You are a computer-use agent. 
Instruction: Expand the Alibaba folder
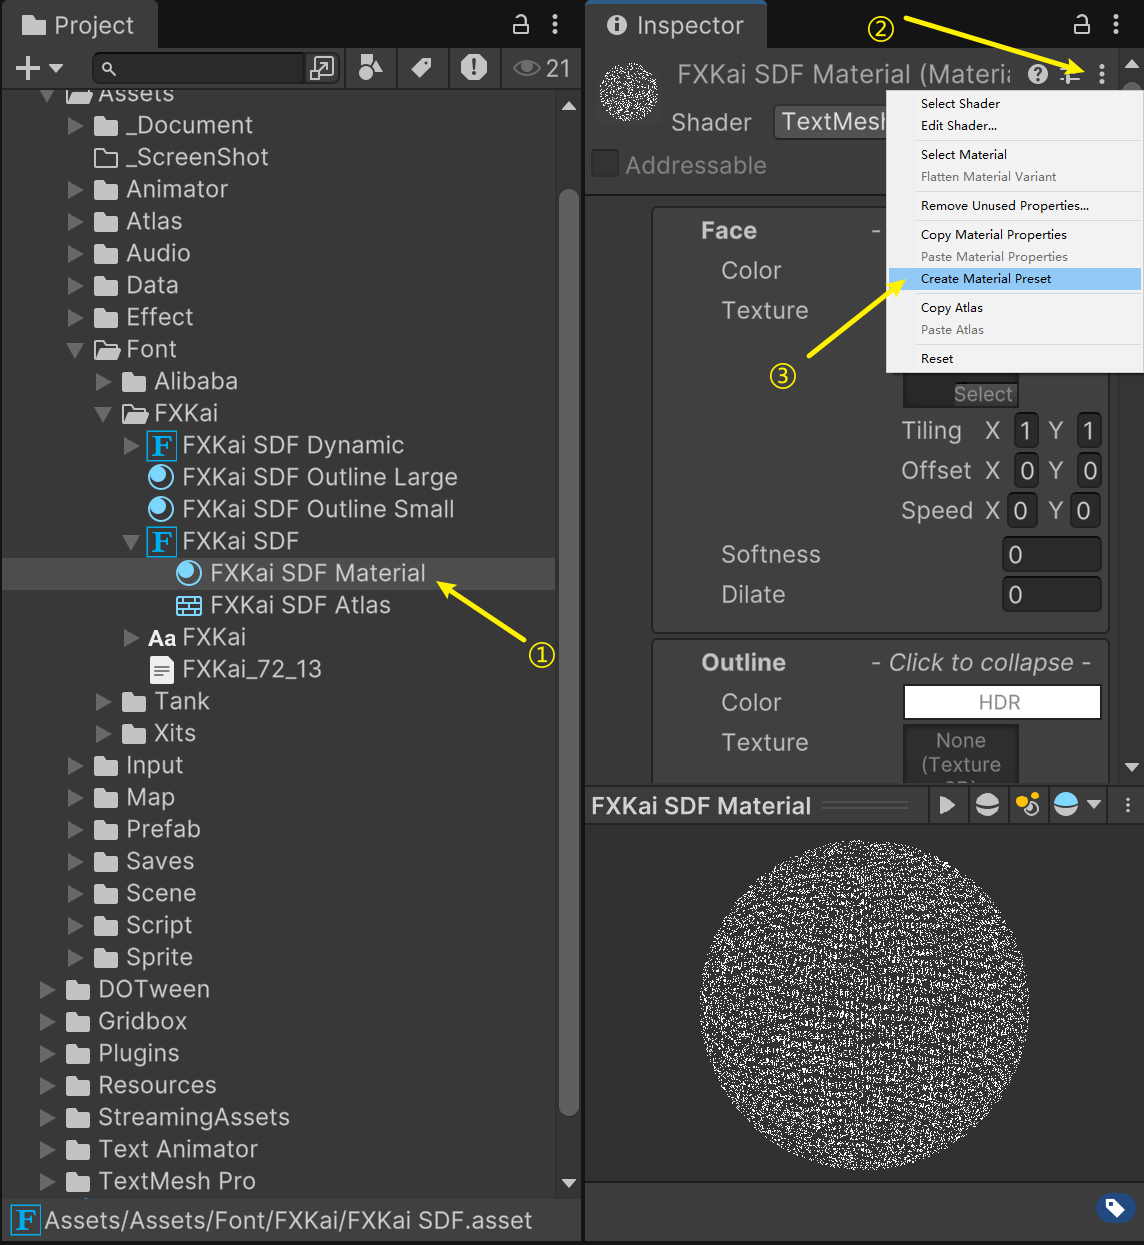103,382
